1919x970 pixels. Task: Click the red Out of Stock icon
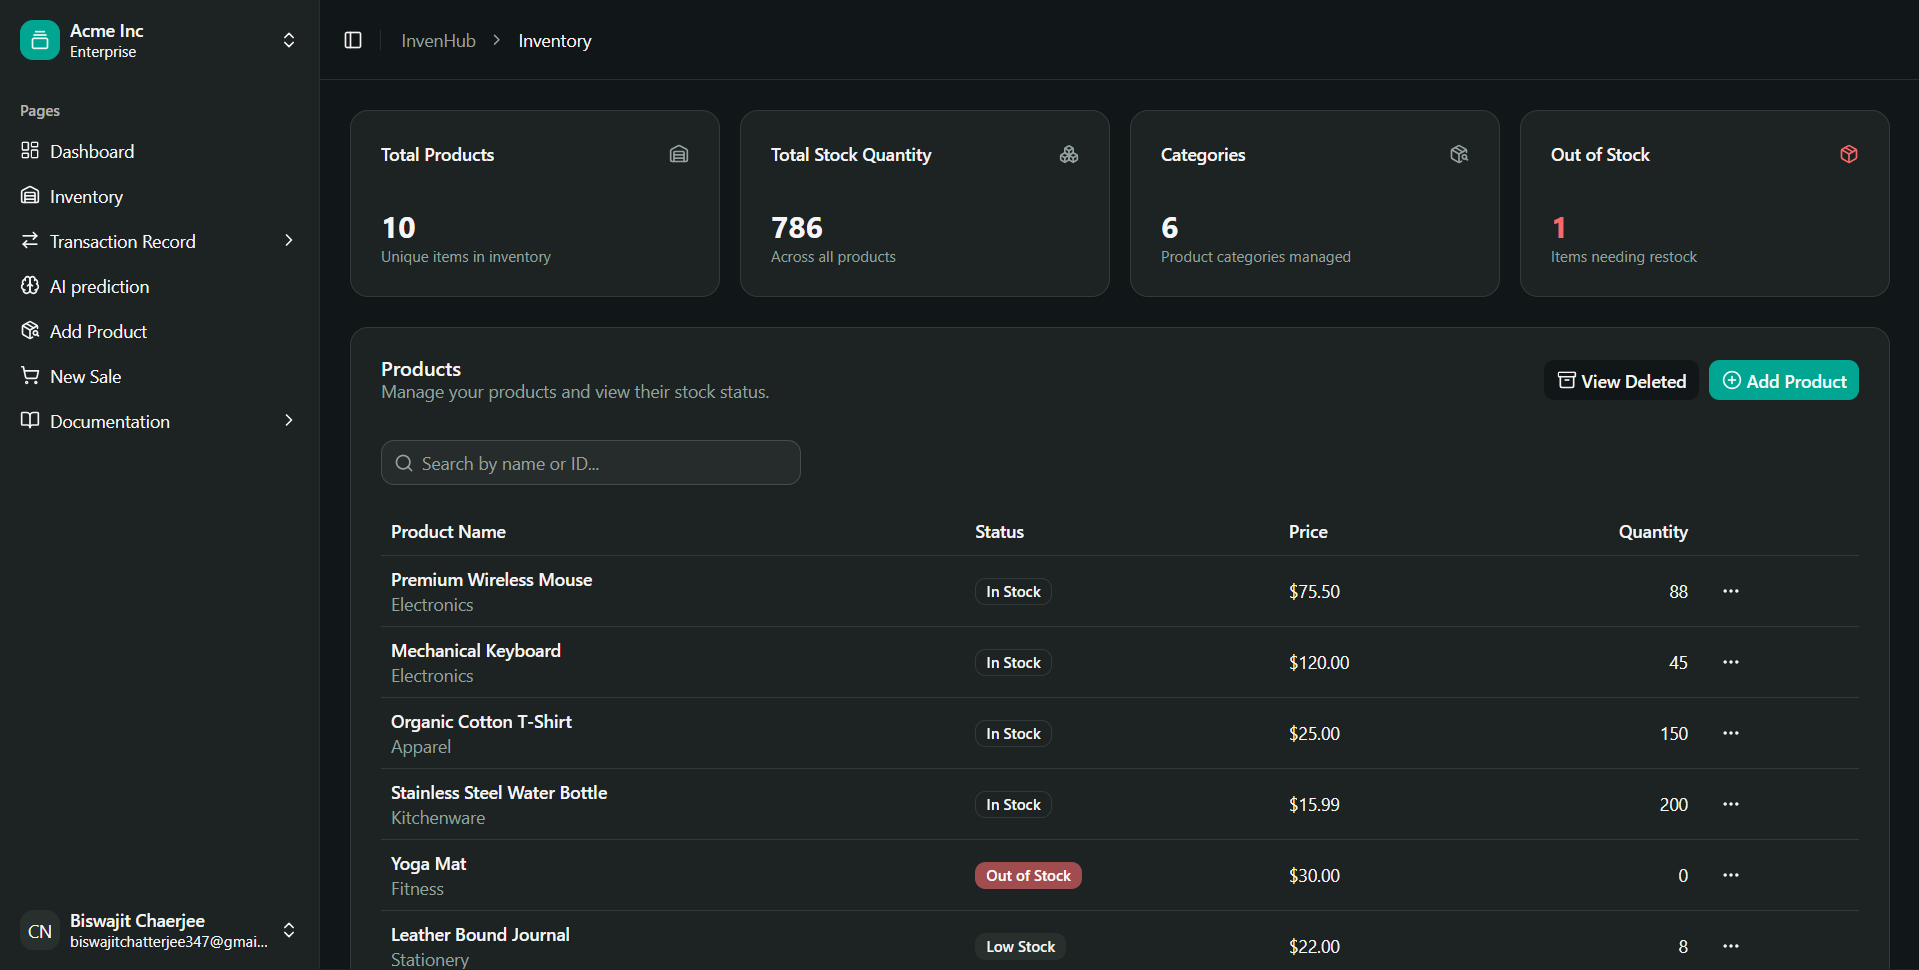[1849, 154]
